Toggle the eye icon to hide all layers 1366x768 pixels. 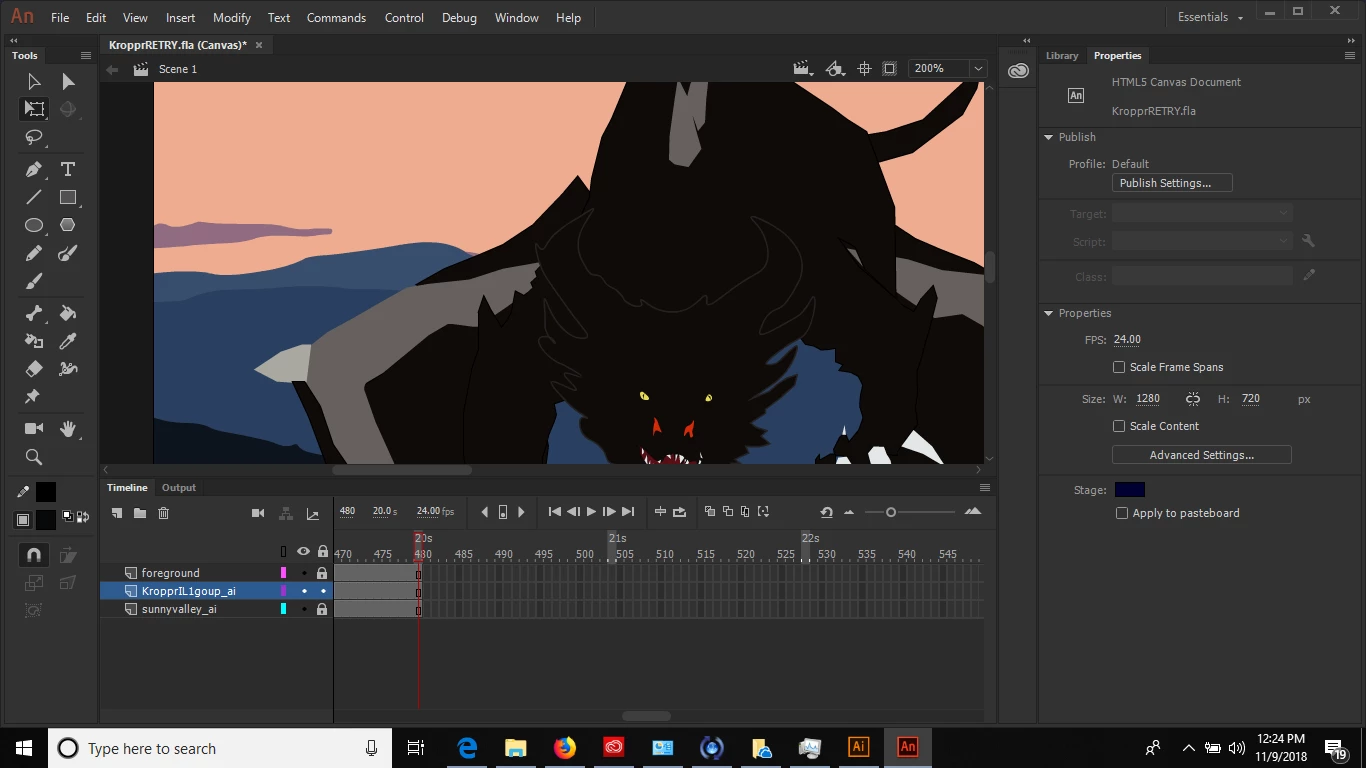303,551
